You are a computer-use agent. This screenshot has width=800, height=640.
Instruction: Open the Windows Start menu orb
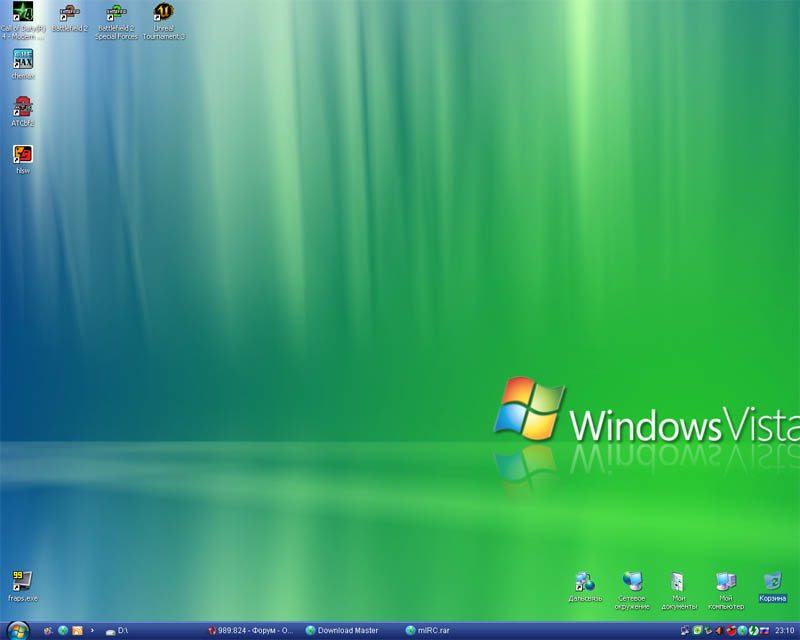pyautogui.click(x=18, y=631)
